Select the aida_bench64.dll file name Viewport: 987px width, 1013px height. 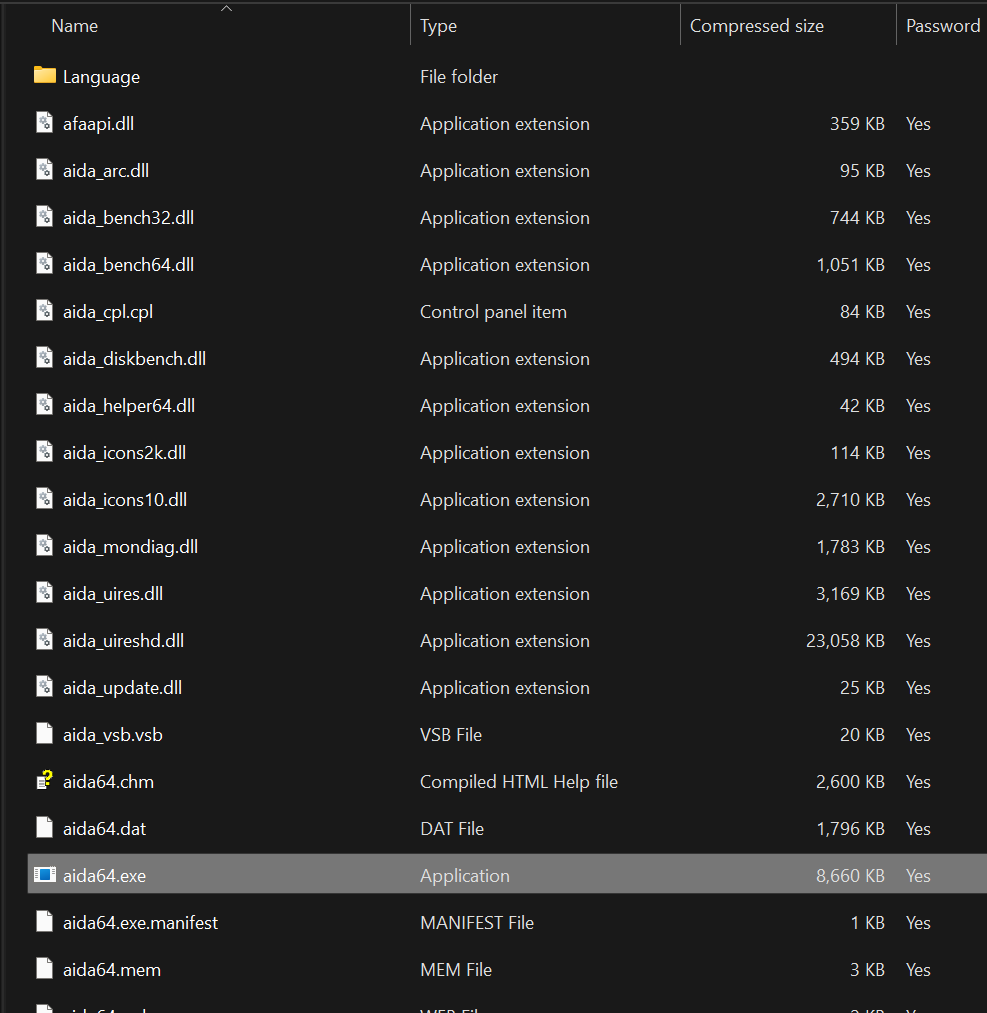129,265
